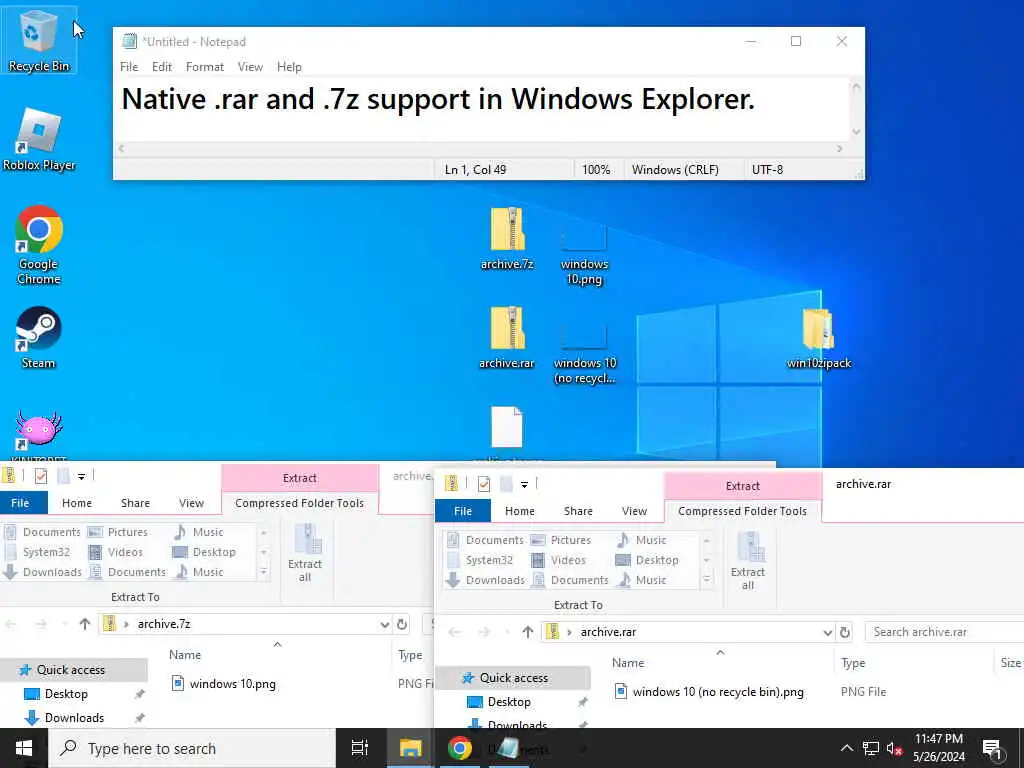Open the quick access toolbar dropdown in the archive.rar window
This screenshot has width=1024, height=768.
click(x=524, y=485)
